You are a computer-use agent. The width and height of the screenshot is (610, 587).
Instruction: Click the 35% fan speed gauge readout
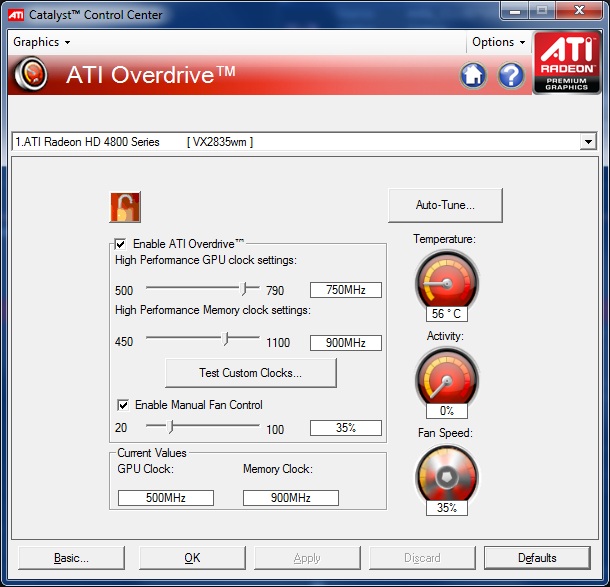[x=447, y=508]
